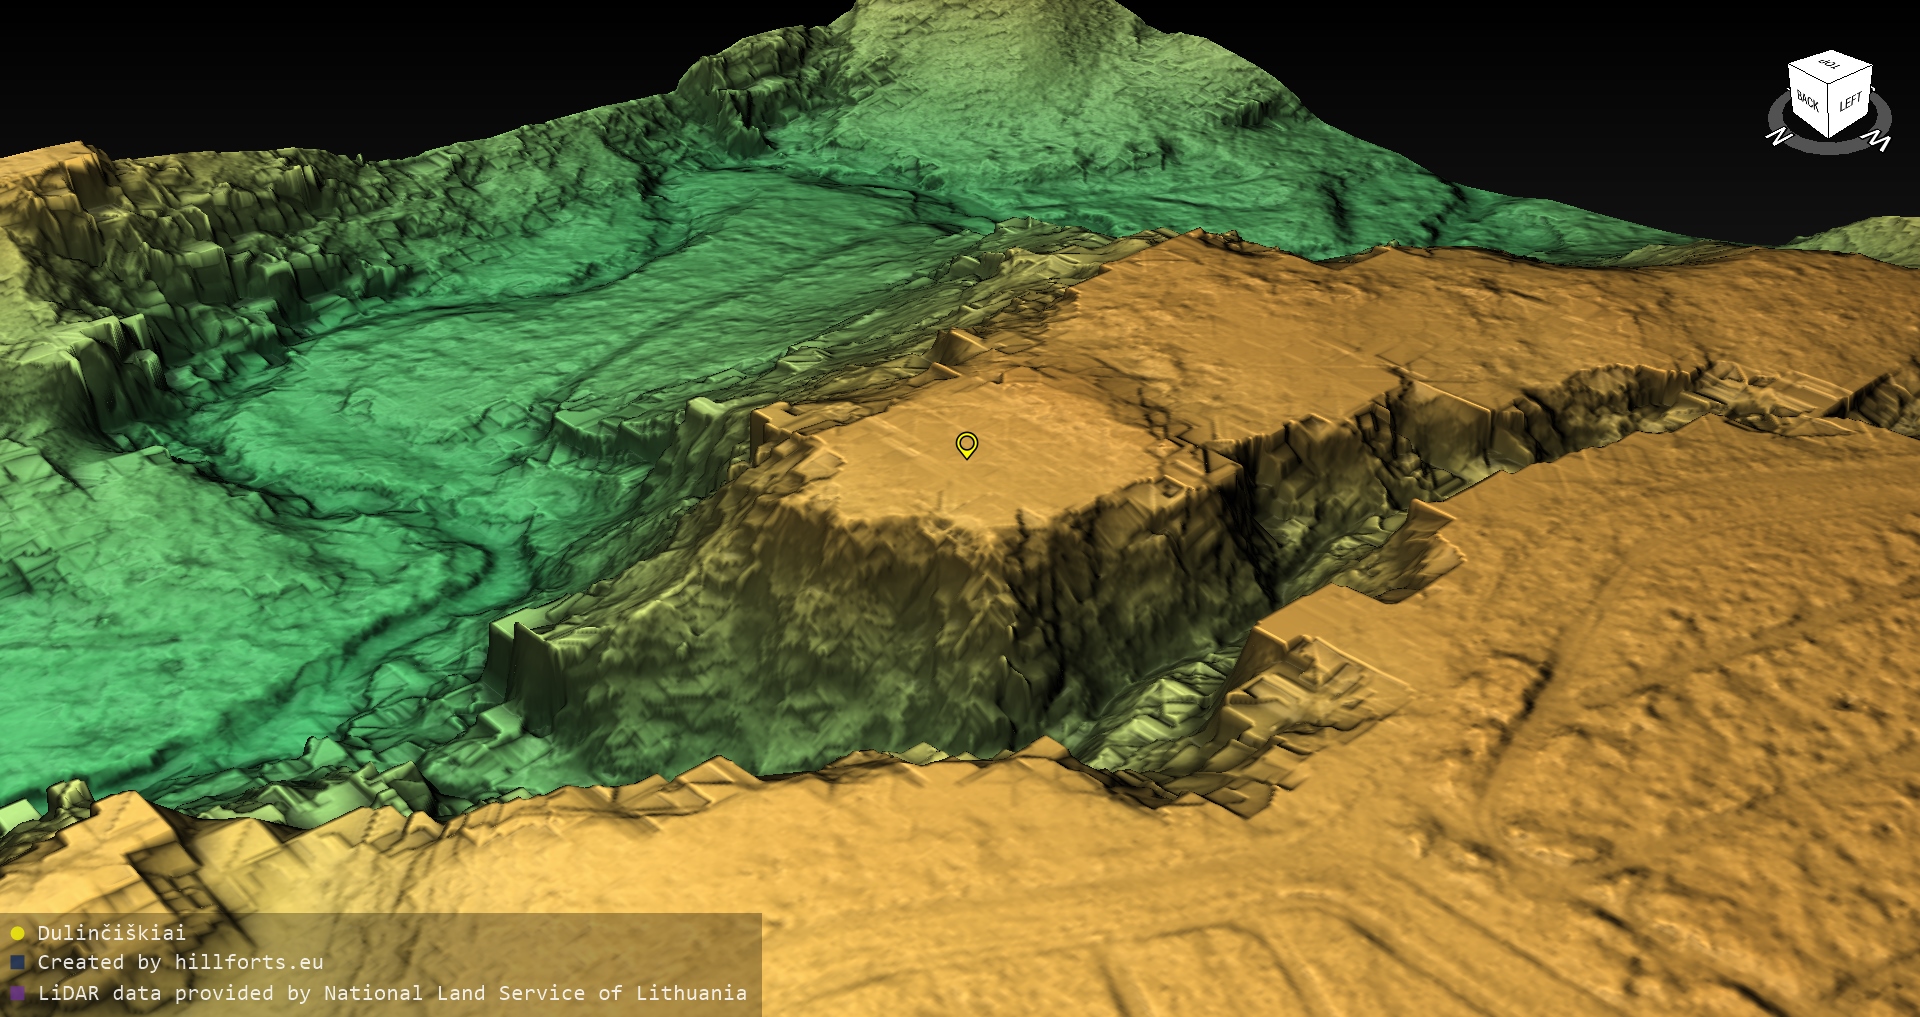Click the N letter on the compass ring

point(1779,136)
